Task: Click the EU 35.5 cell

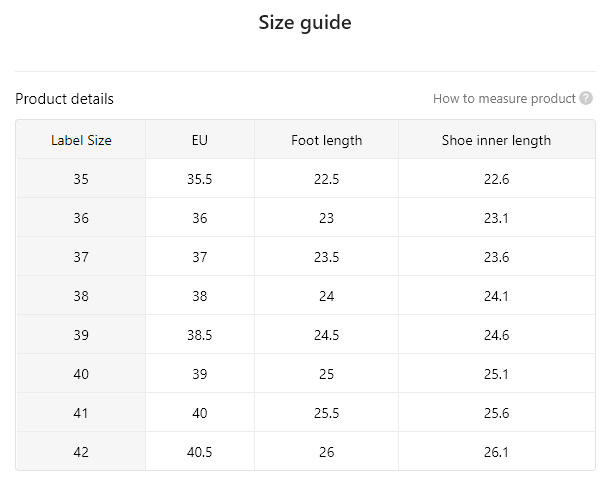Action: 200,179
